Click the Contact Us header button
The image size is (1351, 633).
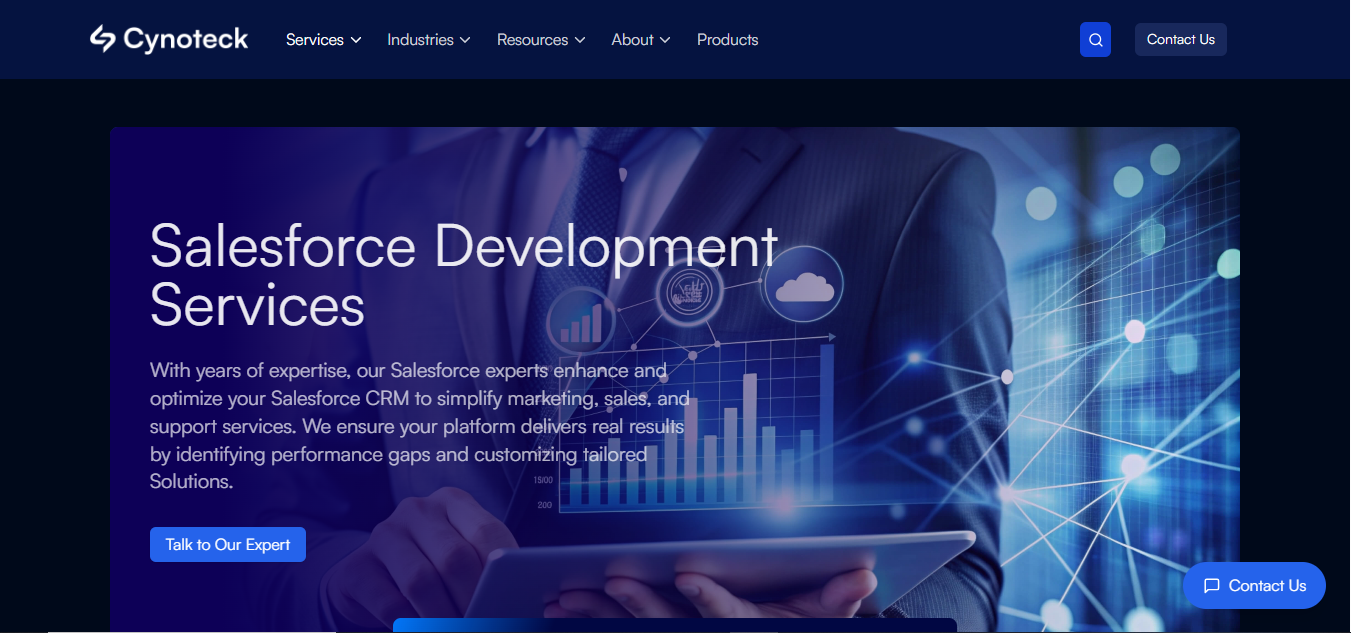[x=1180, y=40]
